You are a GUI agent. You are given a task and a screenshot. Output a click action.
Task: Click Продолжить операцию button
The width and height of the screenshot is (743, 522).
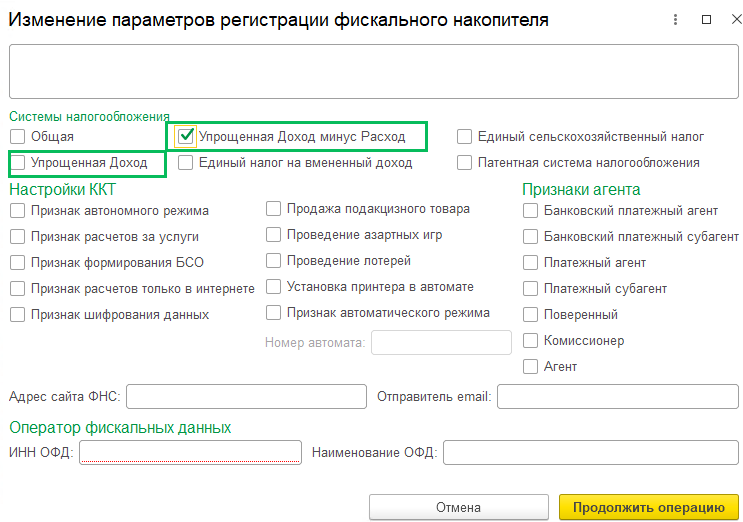pos(648,507)
